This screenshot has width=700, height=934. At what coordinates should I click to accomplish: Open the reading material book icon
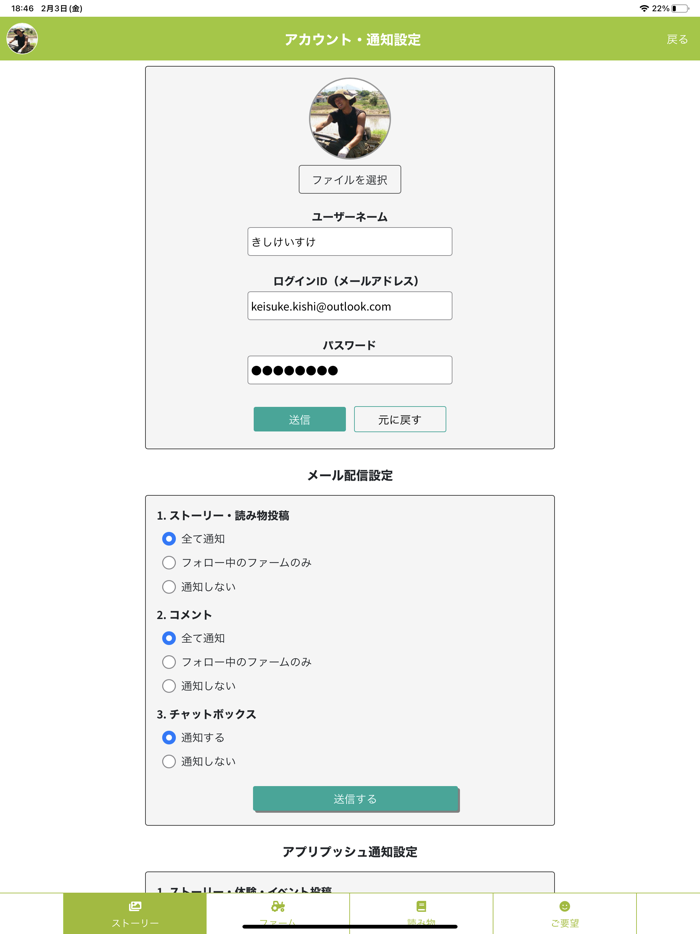(x=421, y=906)
